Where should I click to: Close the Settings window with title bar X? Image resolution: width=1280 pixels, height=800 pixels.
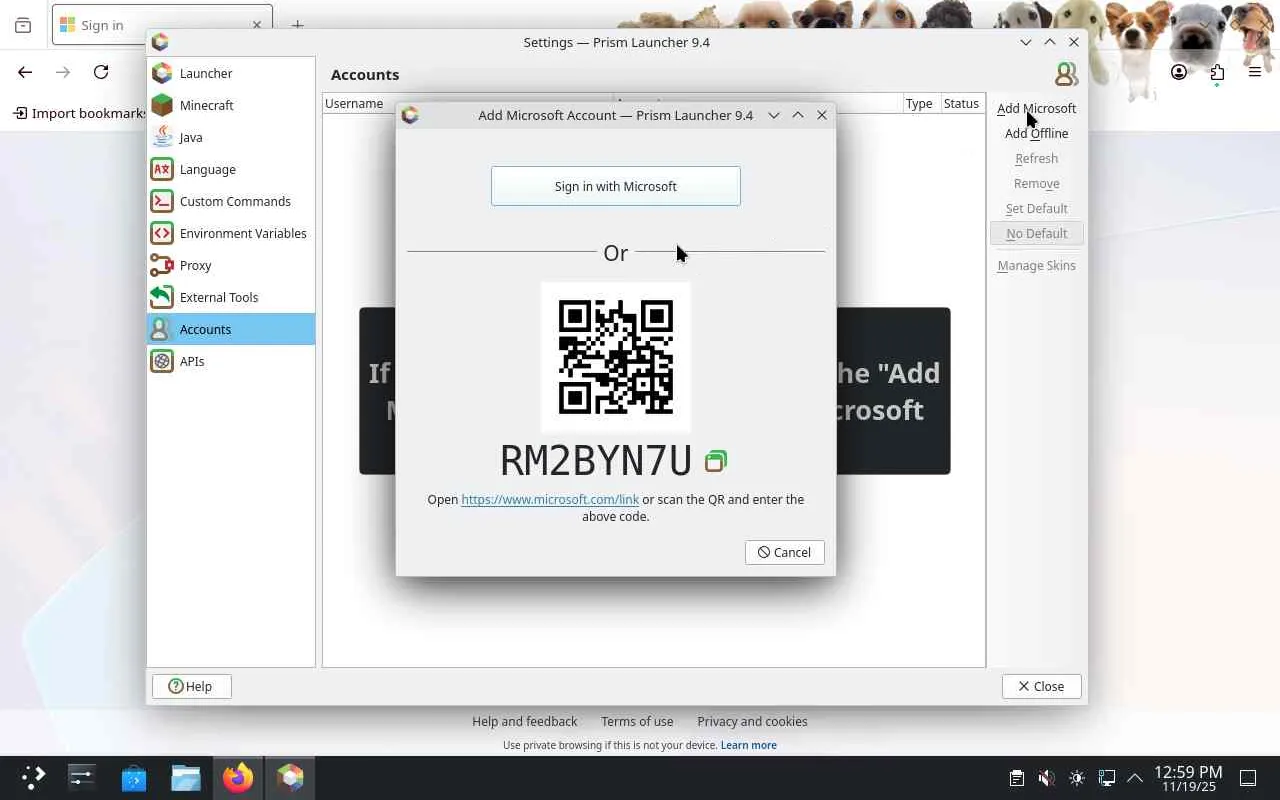[x=1074, y=42]
